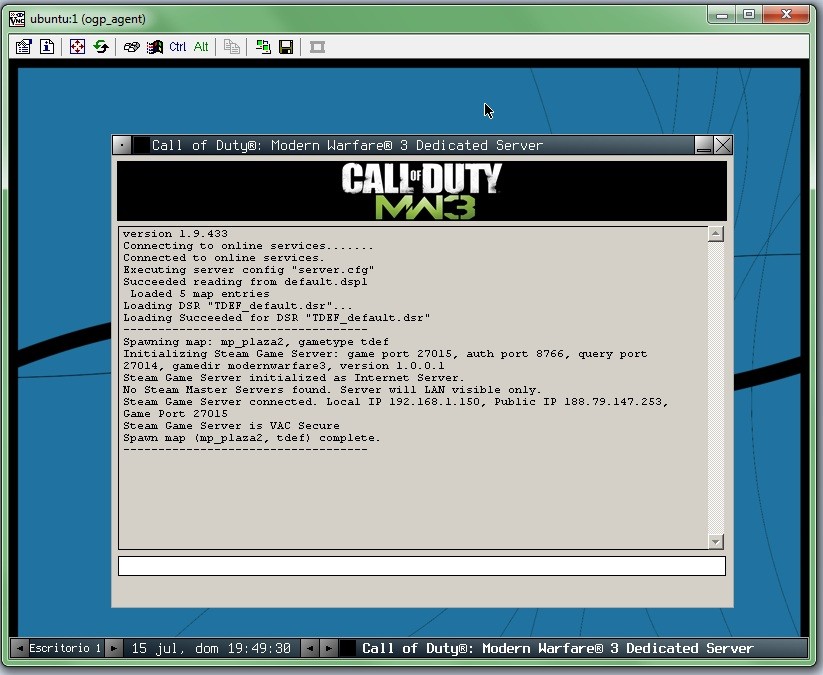Viewport: 823px width, 675px height.
Task: Toggle the Alt key in toolbar
Action: [201, 47]
